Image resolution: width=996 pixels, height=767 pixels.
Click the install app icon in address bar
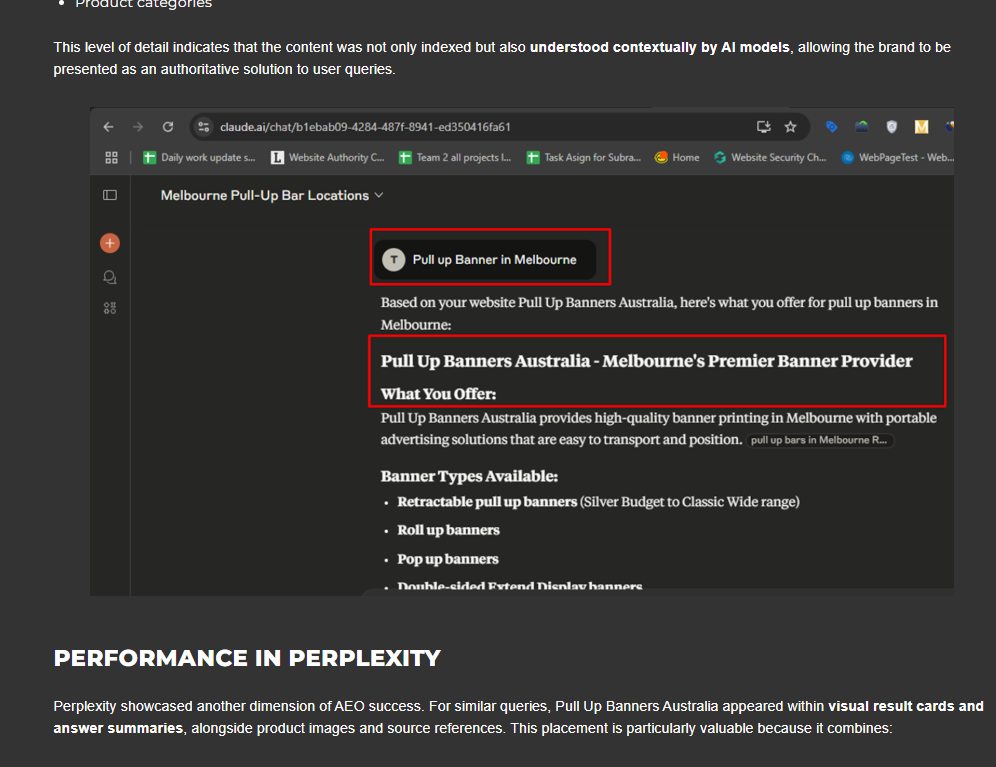(x=764, y=127)
